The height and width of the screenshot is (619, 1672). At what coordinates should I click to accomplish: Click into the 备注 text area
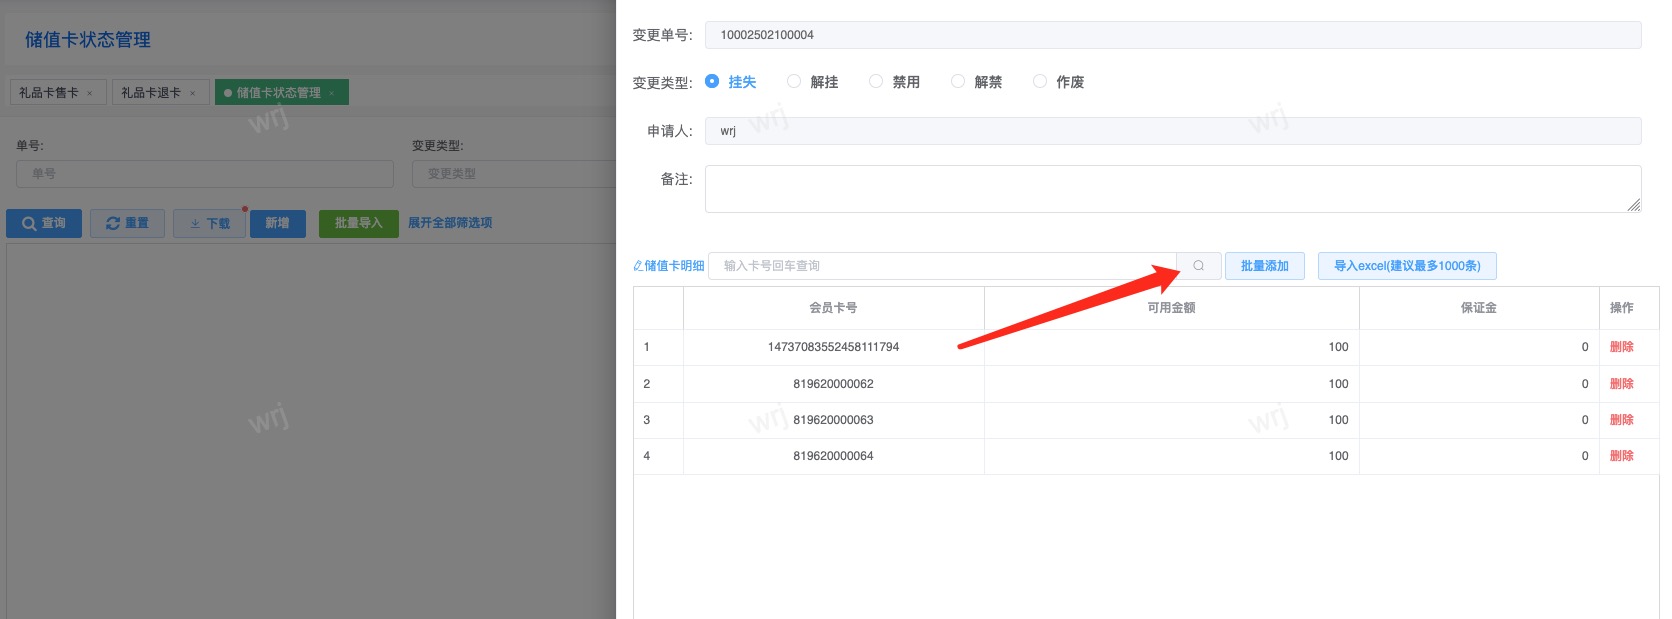click(1172, 189)
